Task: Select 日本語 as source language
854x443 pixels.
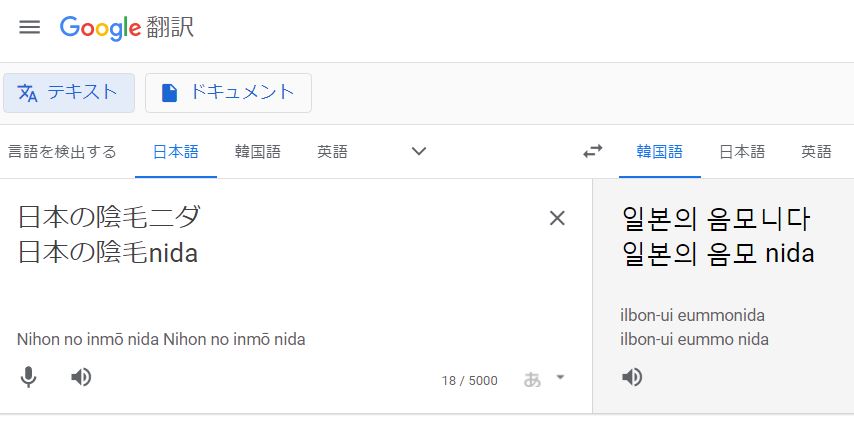Action: tap(176, 152)
